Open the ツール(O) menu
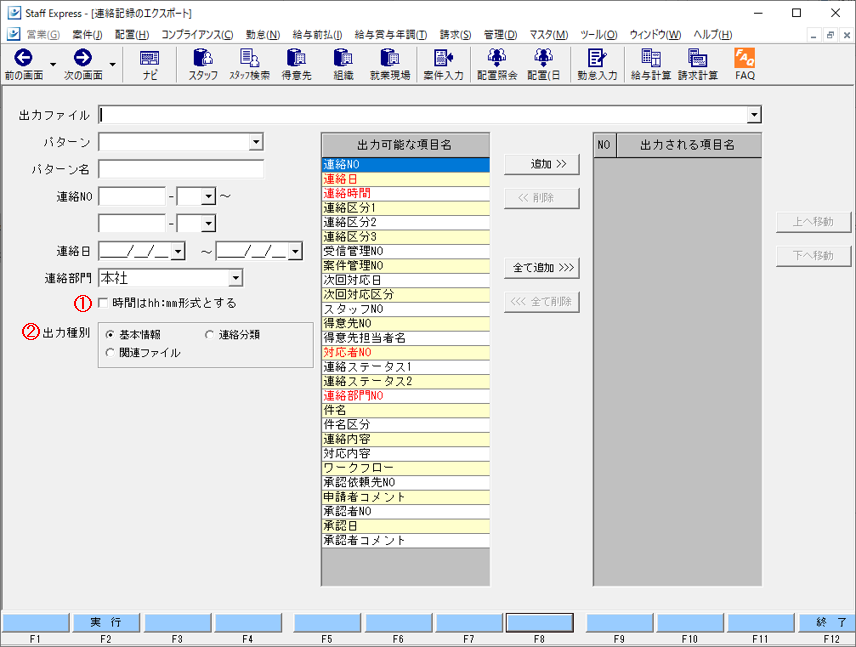The width and height of the screenshot is (856, 647). pyautogui.click(x=598, y=34)
